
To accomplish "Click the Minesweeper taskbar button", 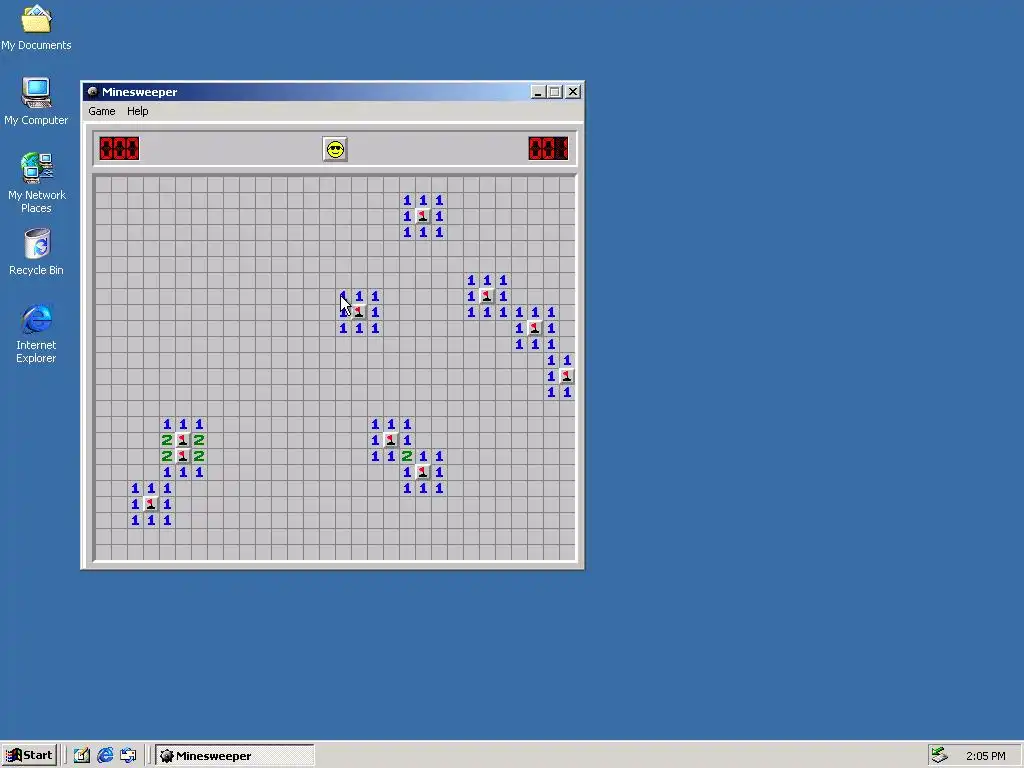I will coord(235,756).
